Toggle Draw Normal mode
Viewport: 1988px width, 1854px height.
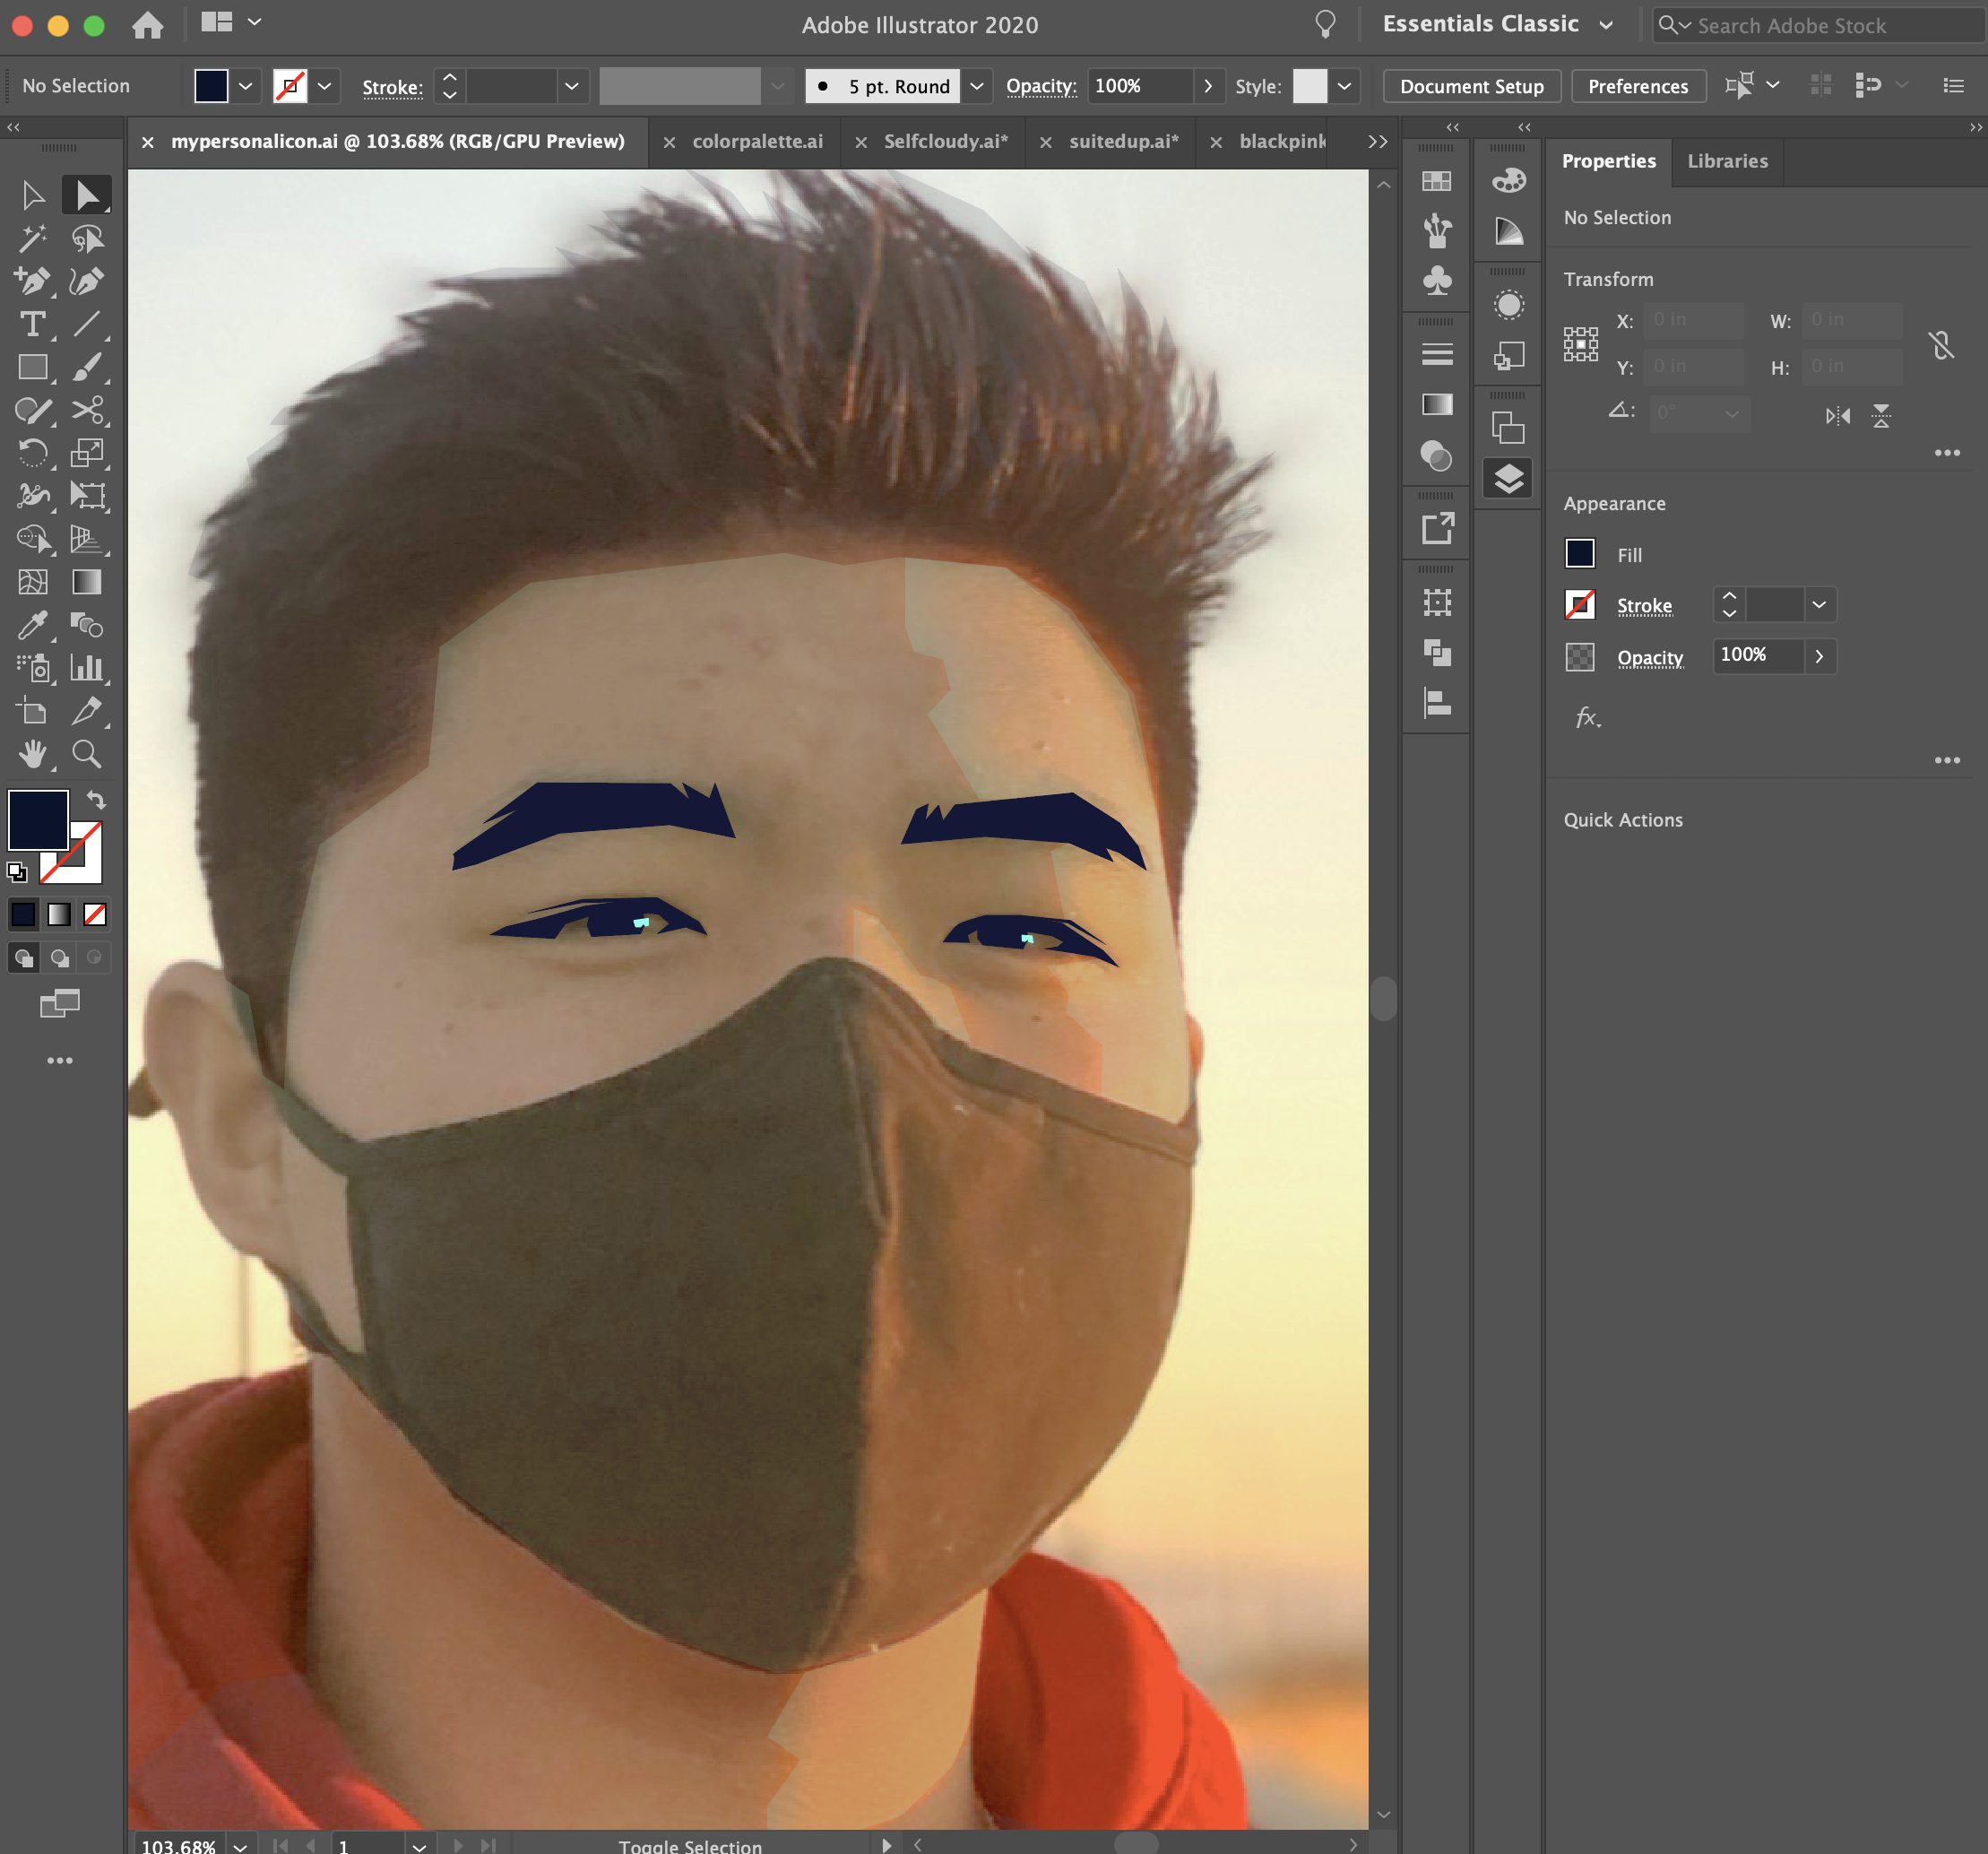(24, 958)
